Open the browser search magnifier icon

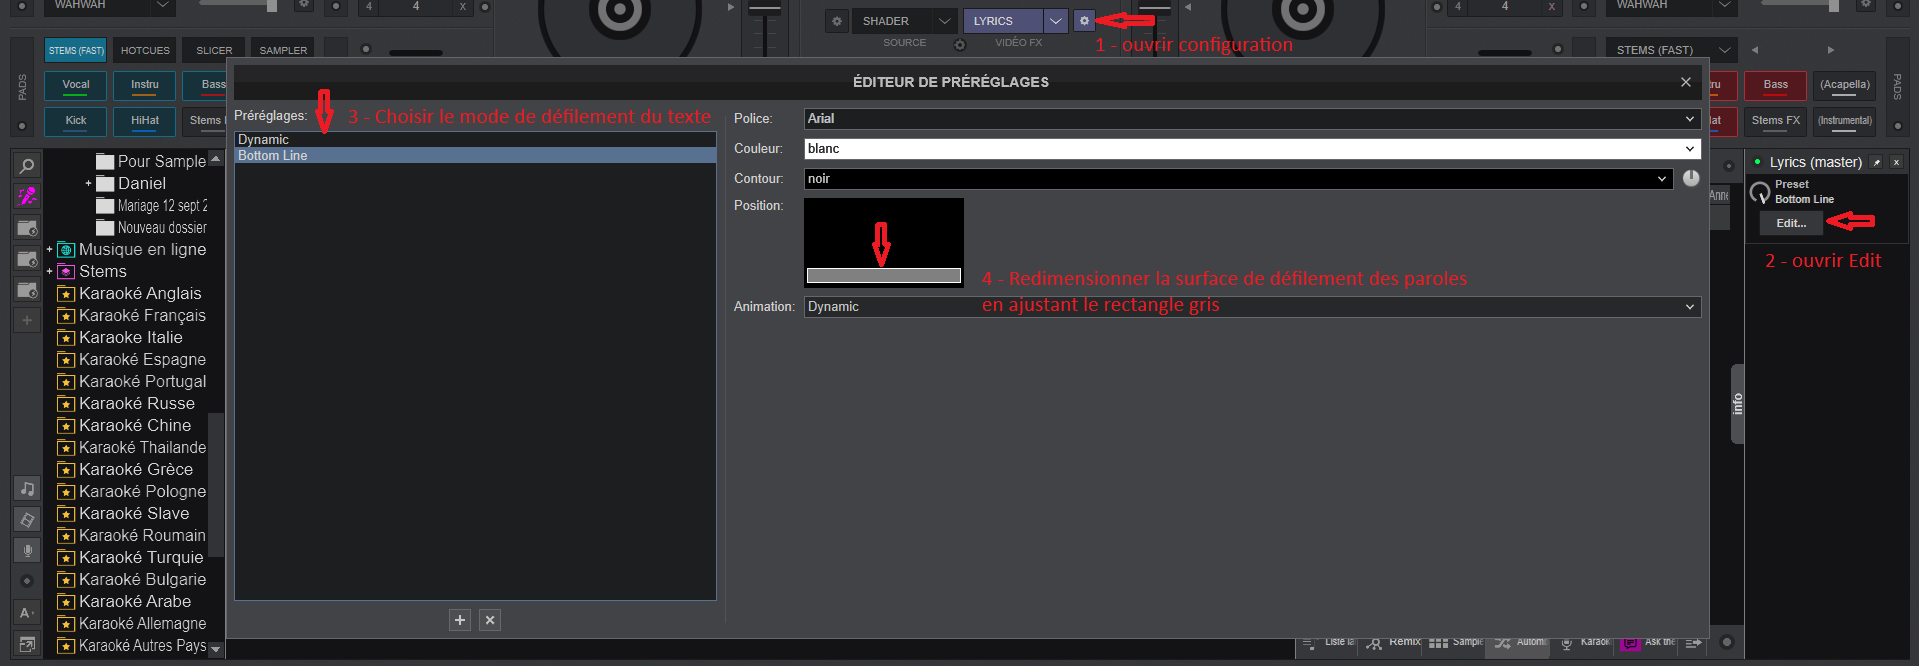click(27, 166)
